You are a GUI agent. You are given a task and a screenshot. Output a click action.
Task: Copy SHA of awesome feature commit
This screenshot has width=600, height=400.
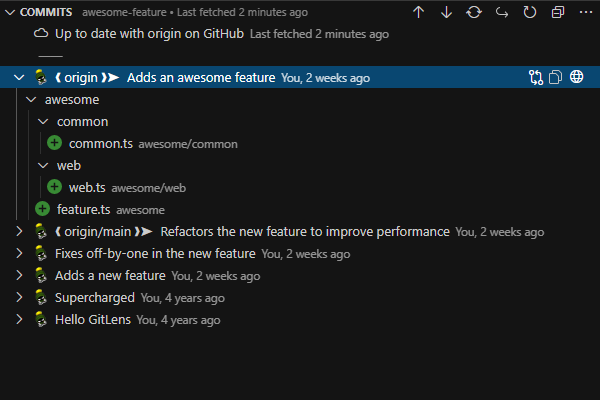point(556,77)
